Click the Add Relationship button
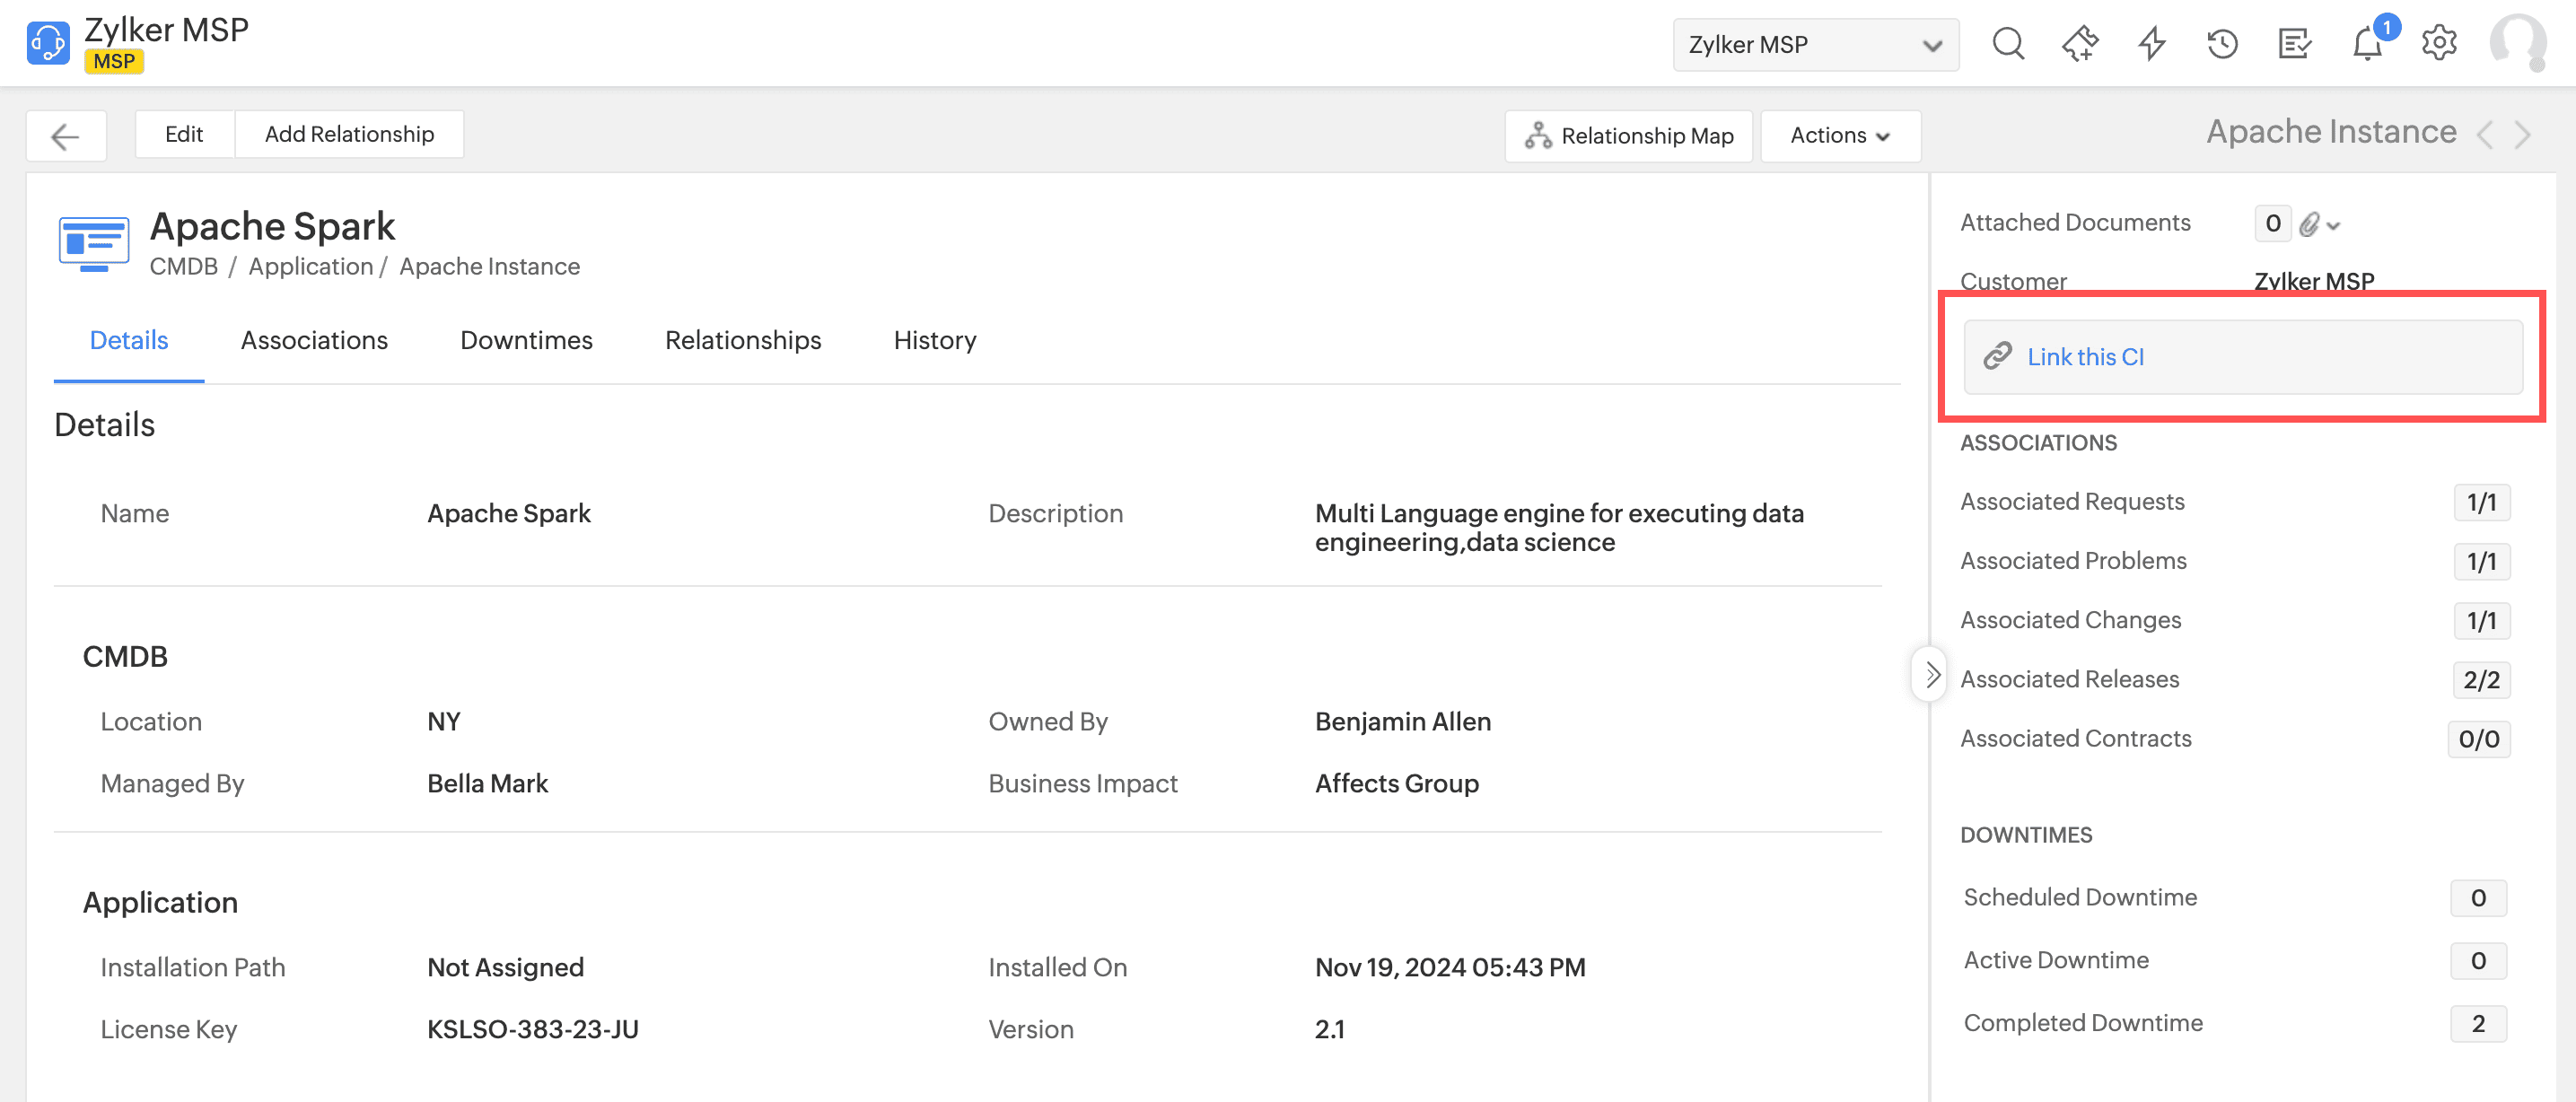The width and height of the screenshot is (2576, 1102). click(349, 135)
